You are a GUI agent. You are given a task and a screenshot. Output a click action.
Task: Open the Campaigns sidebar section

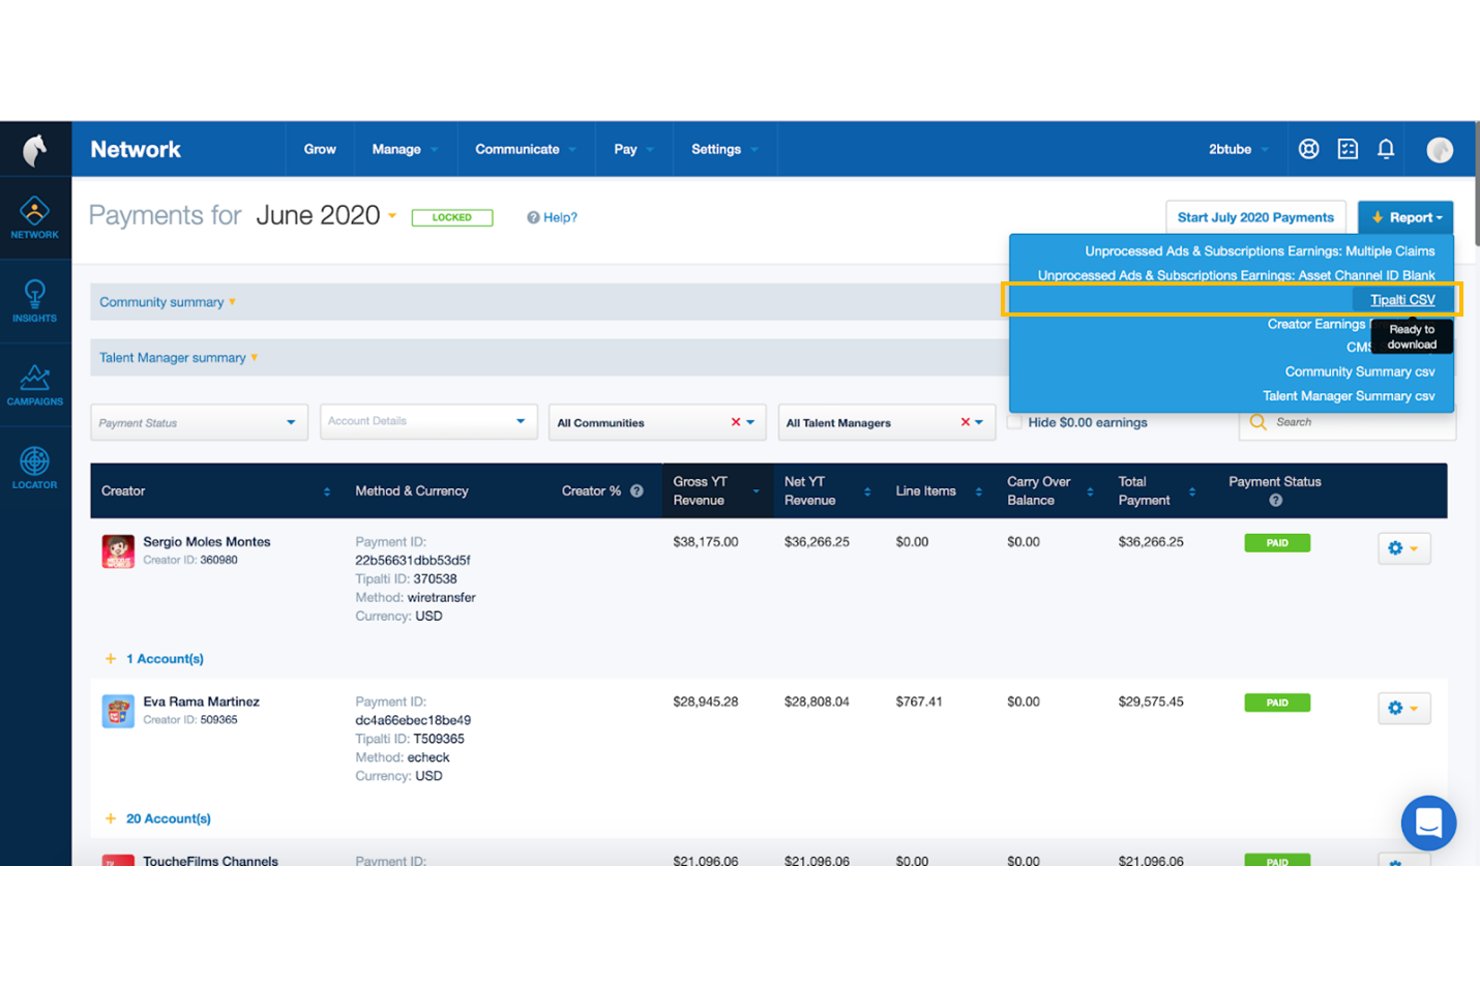[35, 385]
